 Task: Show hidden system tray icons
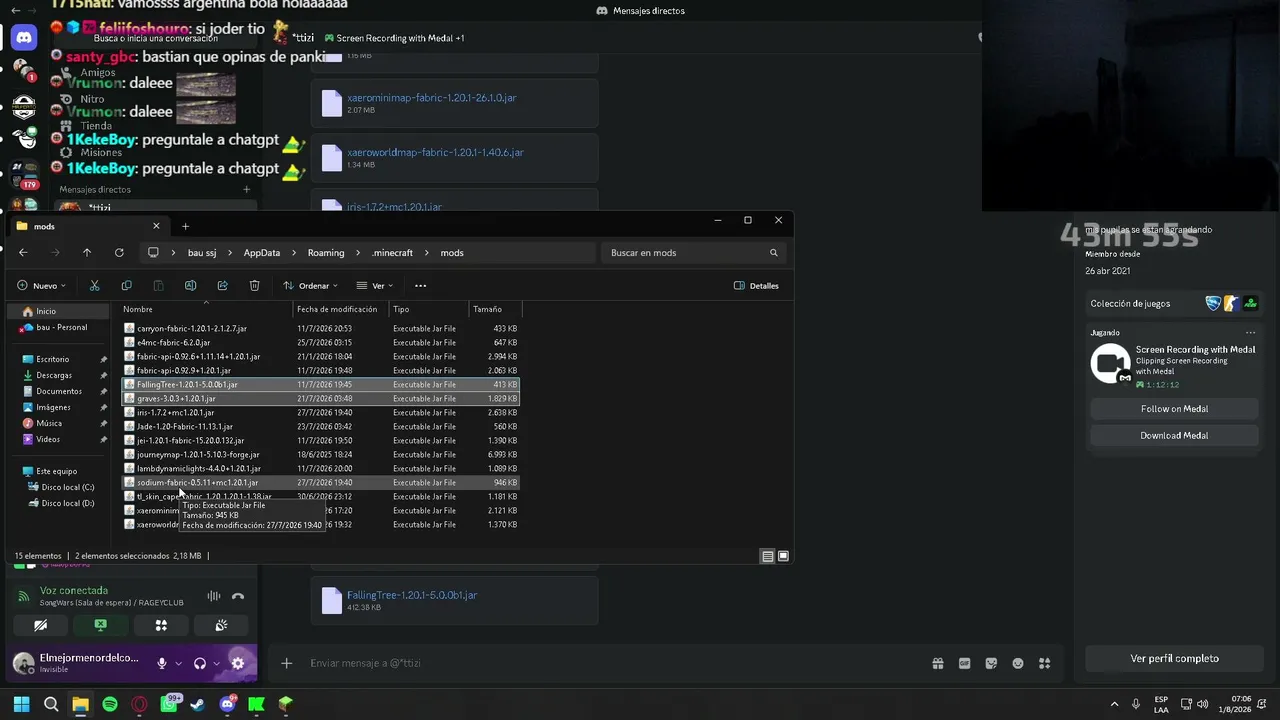click(1114, 705)
